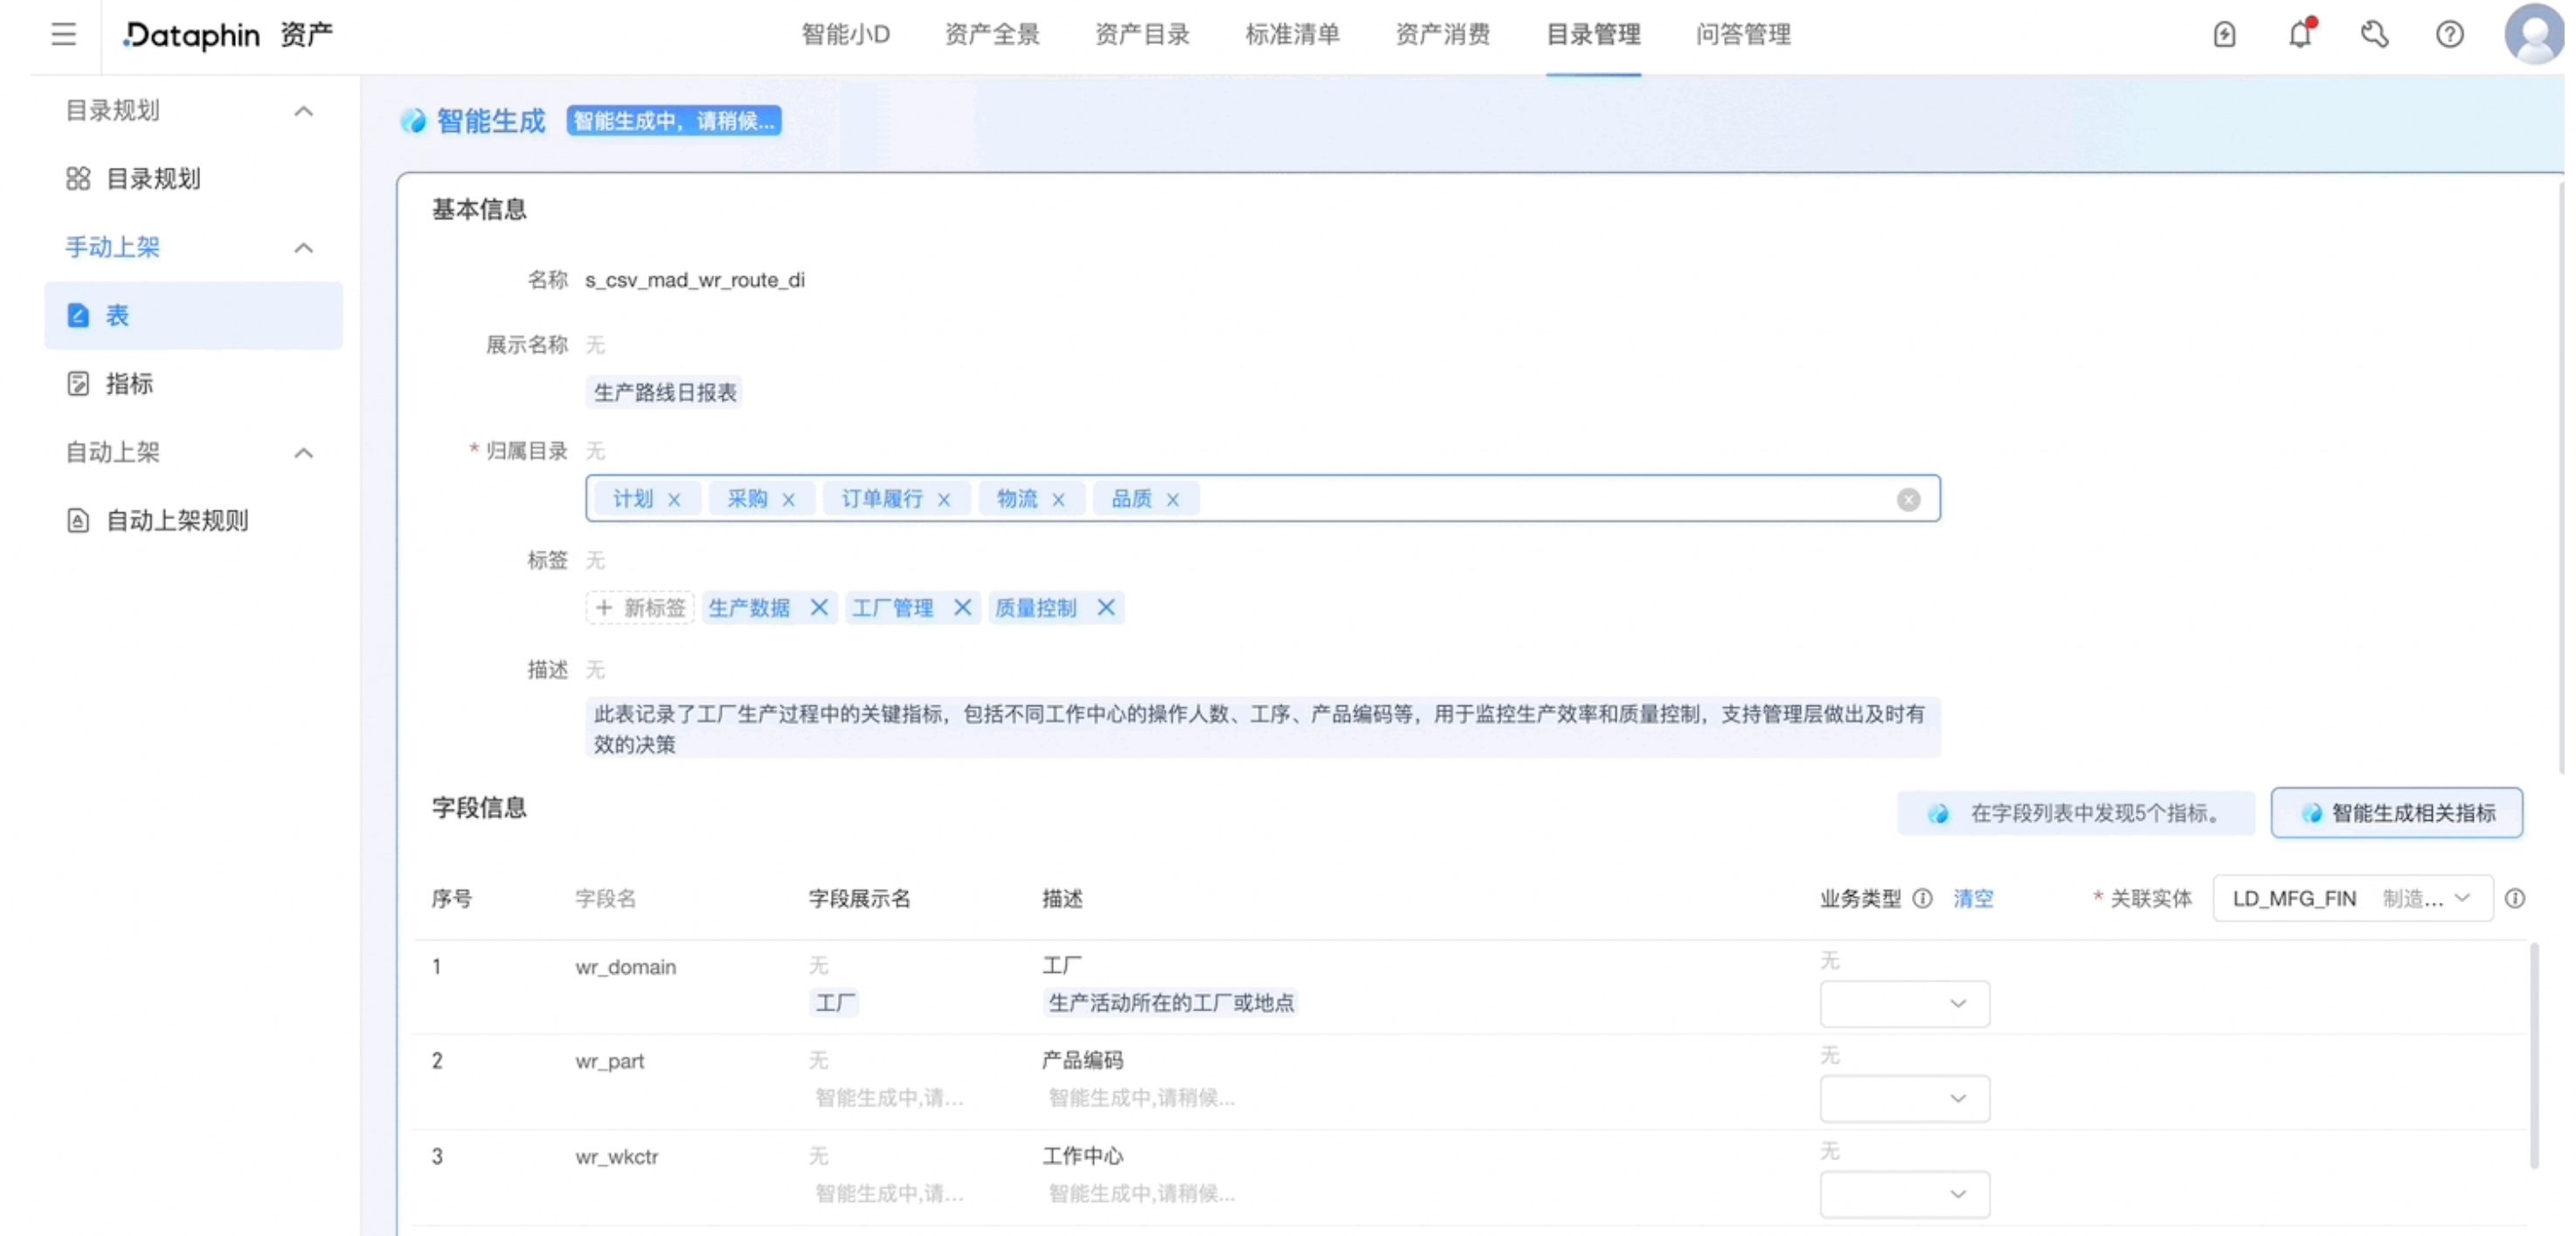Click the 新标签 add-tag field
Image resolution: width=2576 pixels, height=1236 pixels.
(x=639, y=607)
